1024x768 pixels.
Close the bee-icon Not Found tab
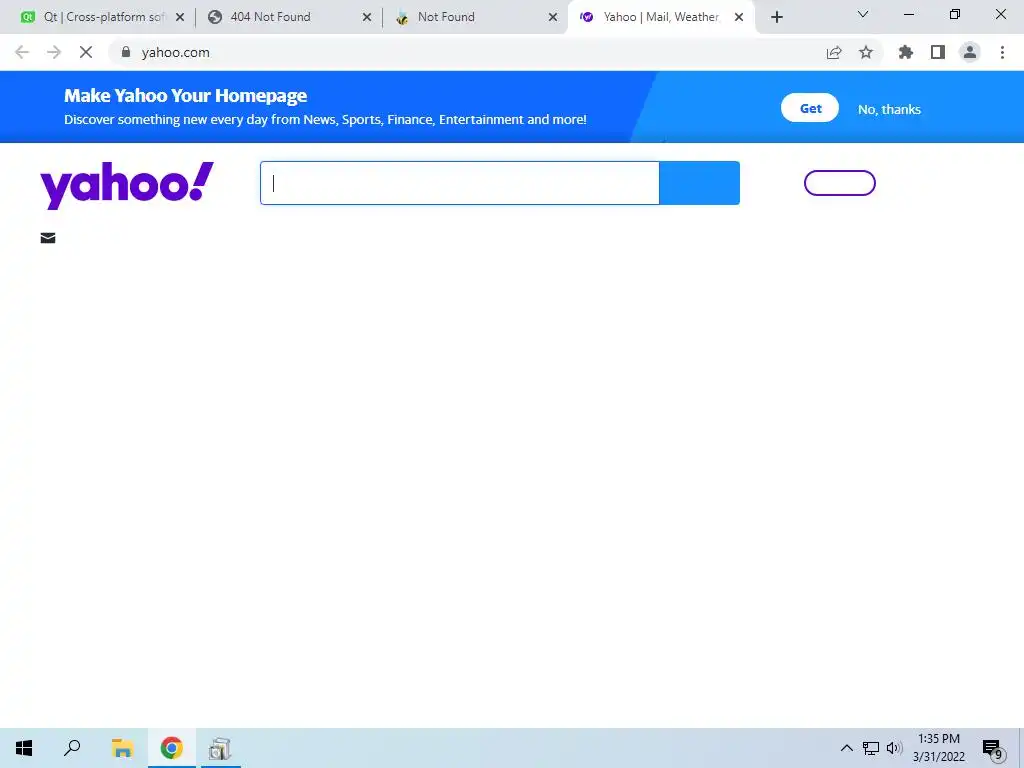[x=553, y=17]
